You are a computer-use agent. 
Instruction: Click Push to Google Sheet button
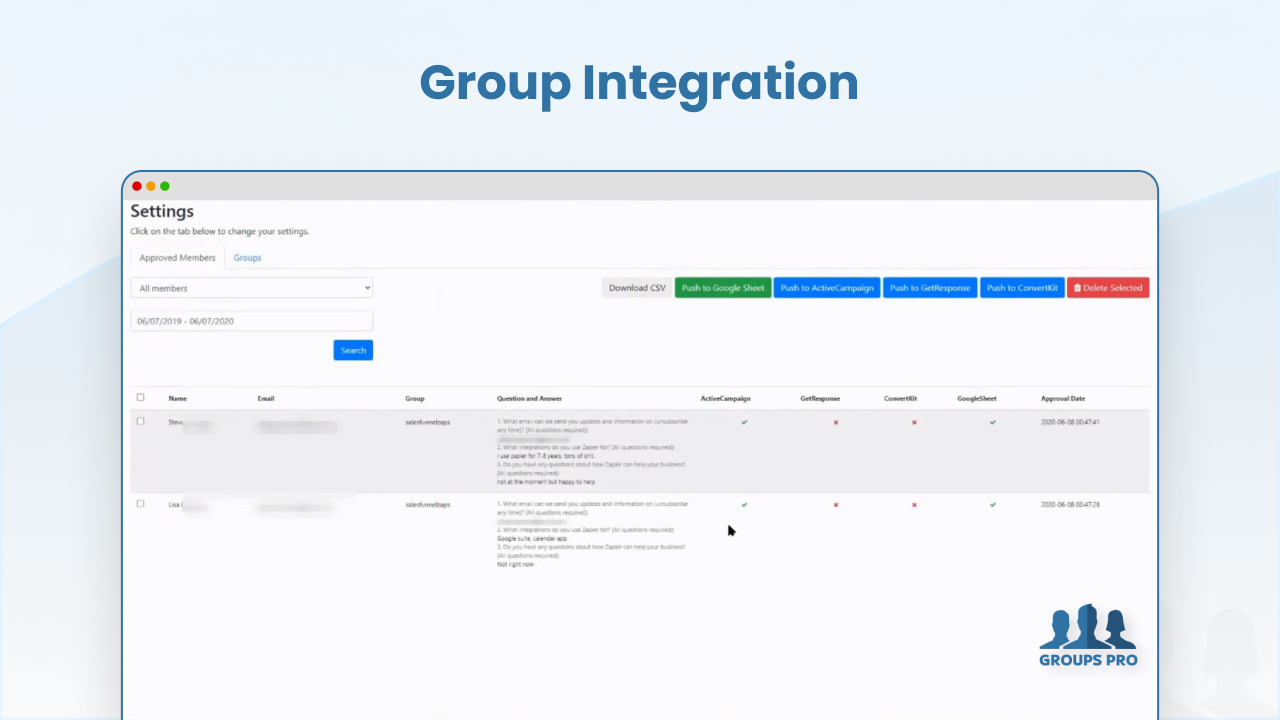(x=722, y=288)
